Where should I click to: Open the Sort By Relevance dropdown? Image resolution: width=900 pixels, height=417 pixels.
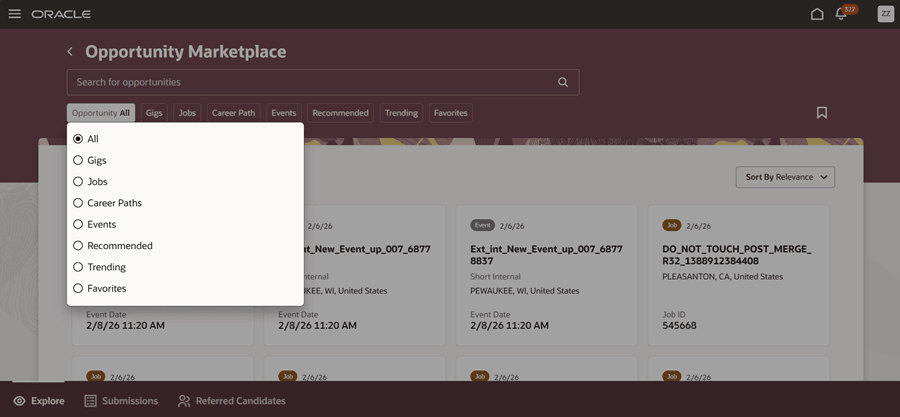(x=785, y=177)
